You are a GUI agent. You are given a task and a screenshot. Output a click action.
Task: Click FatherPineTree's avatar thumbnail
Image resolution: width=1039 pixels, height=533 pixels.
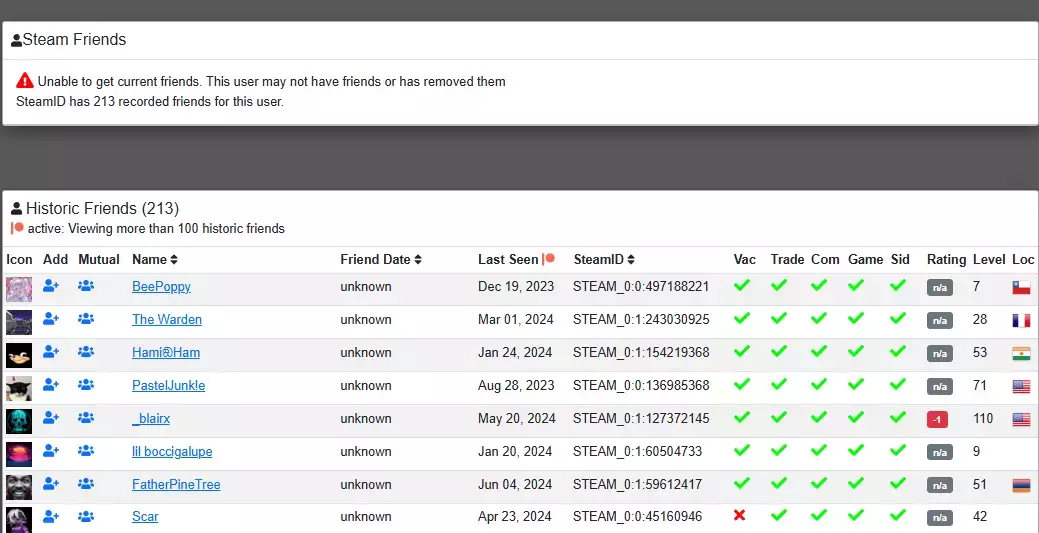coord(19,487)
